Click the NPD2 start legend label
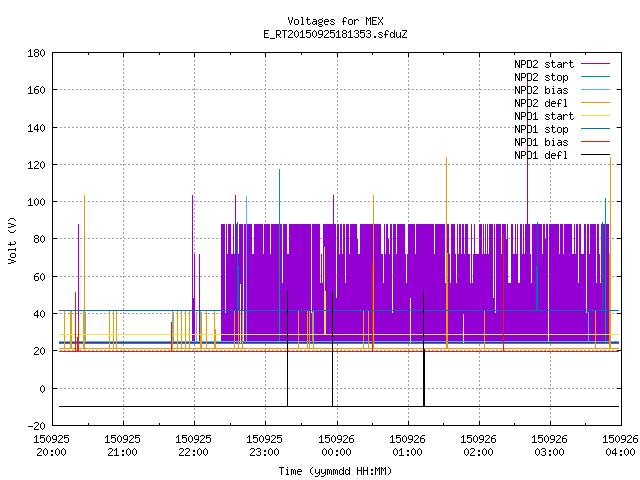The width and height of the screenshot is (640, 480). point(544,64)
